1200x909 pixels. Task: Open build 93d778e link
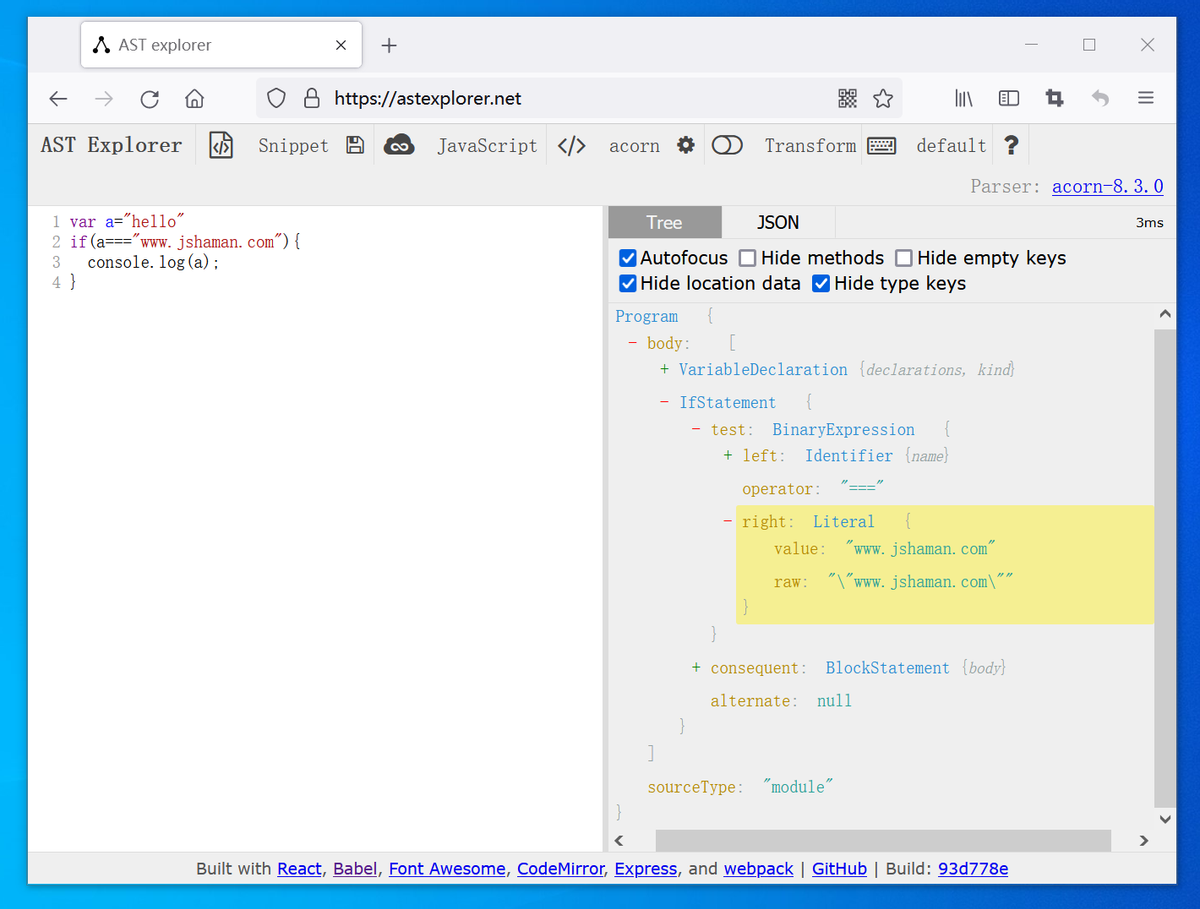pyautogui.click(x=973, y=869)
